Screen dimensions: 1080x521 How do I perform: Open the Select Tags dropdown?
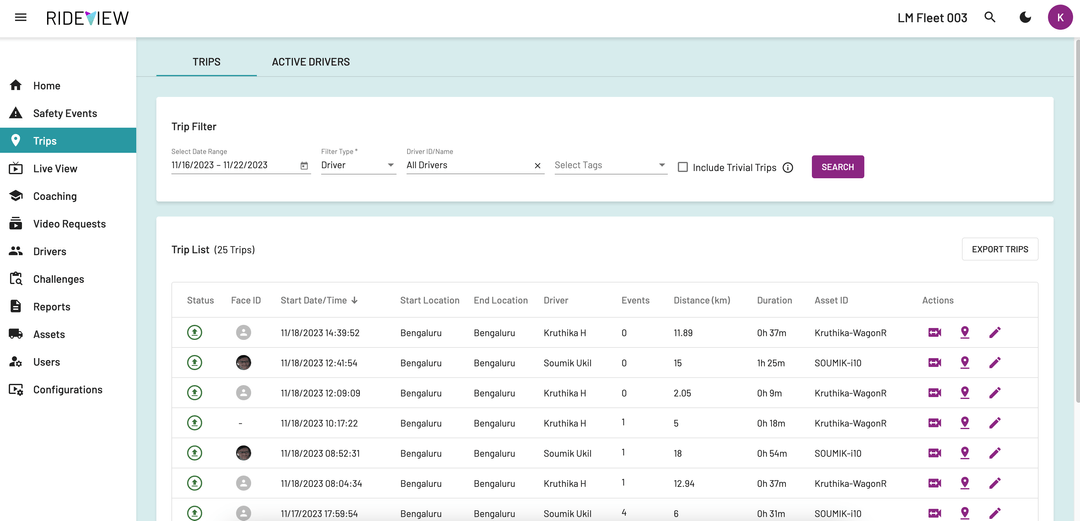pos(611,165)
